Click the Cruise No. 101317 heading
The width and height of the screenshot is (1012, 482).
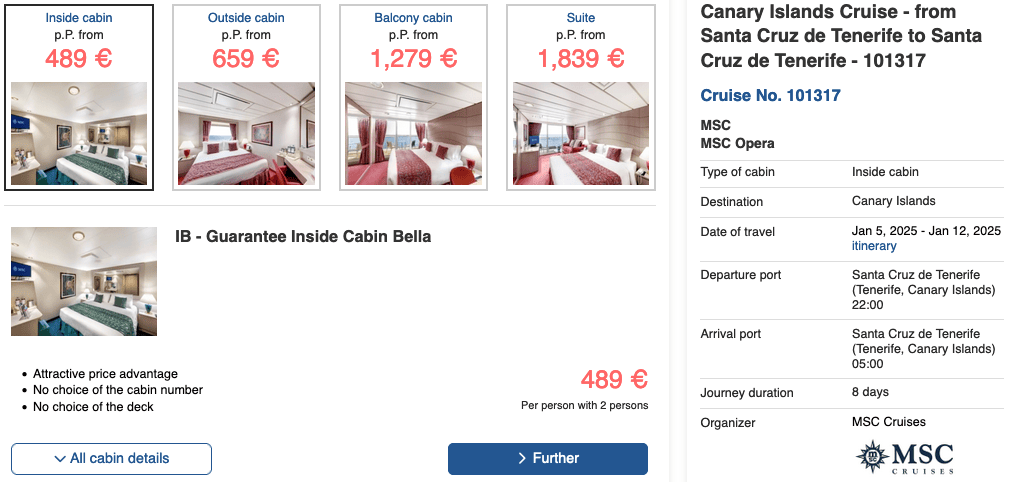click(770, 96)
